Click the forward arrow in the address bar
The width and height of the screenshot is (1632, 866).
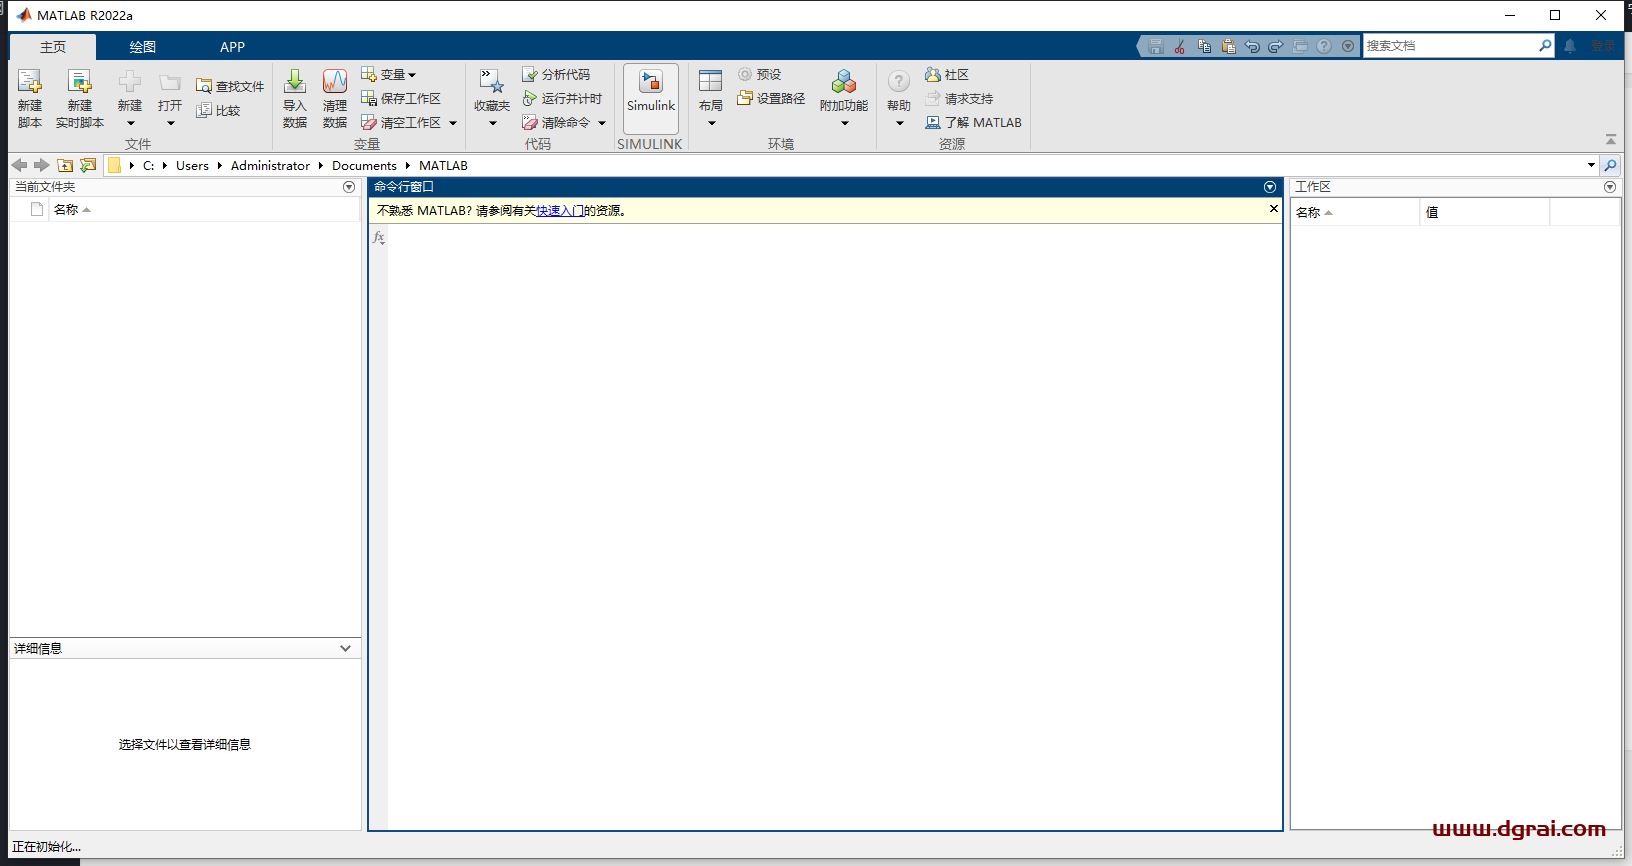point(41,165)
